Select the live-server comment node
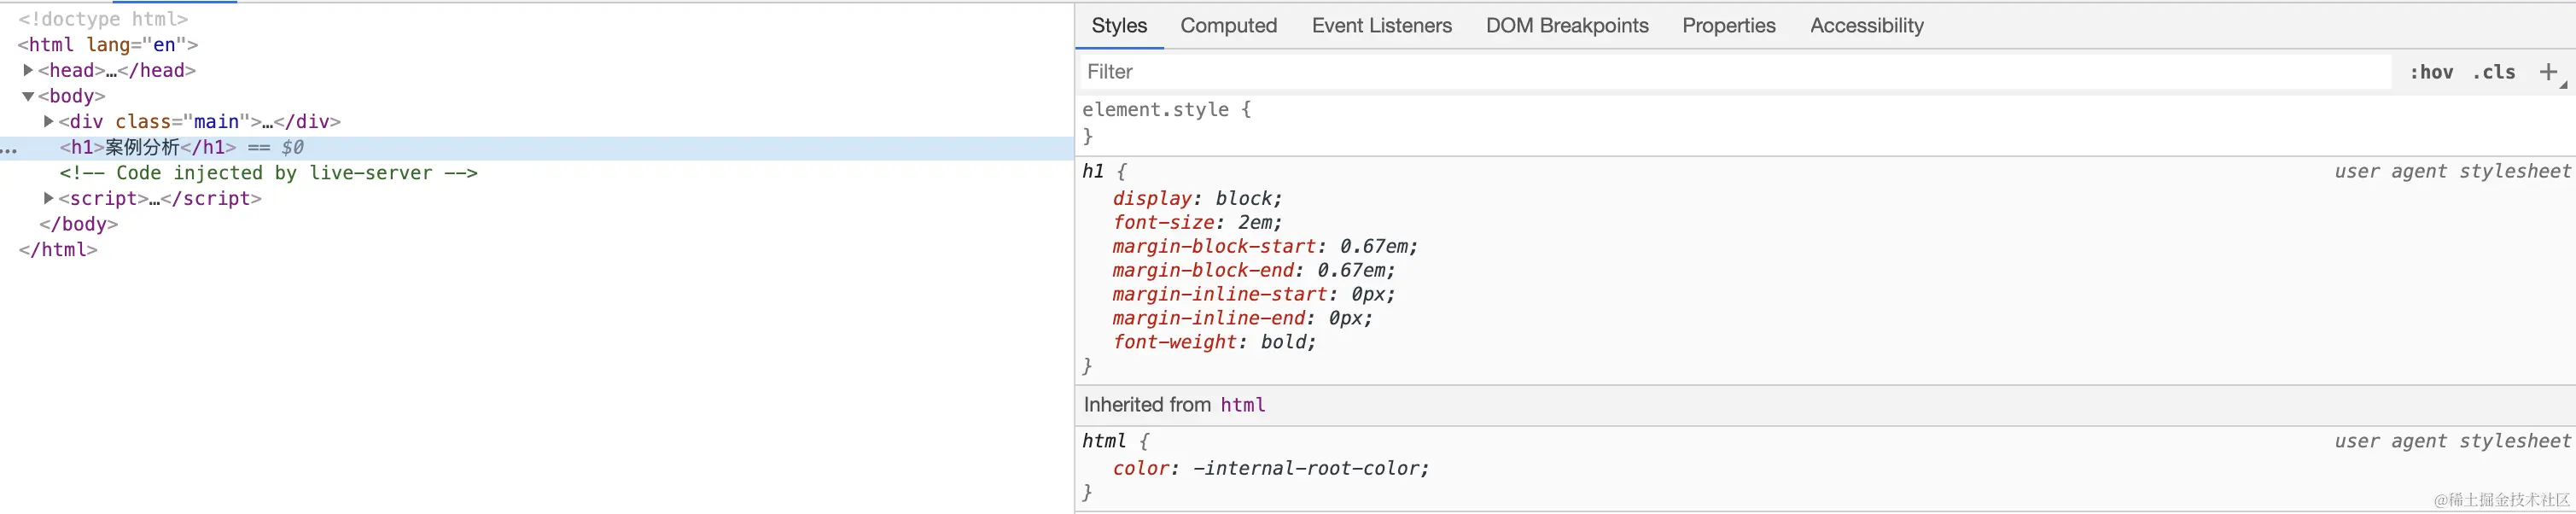 click(x=268, y=173)
